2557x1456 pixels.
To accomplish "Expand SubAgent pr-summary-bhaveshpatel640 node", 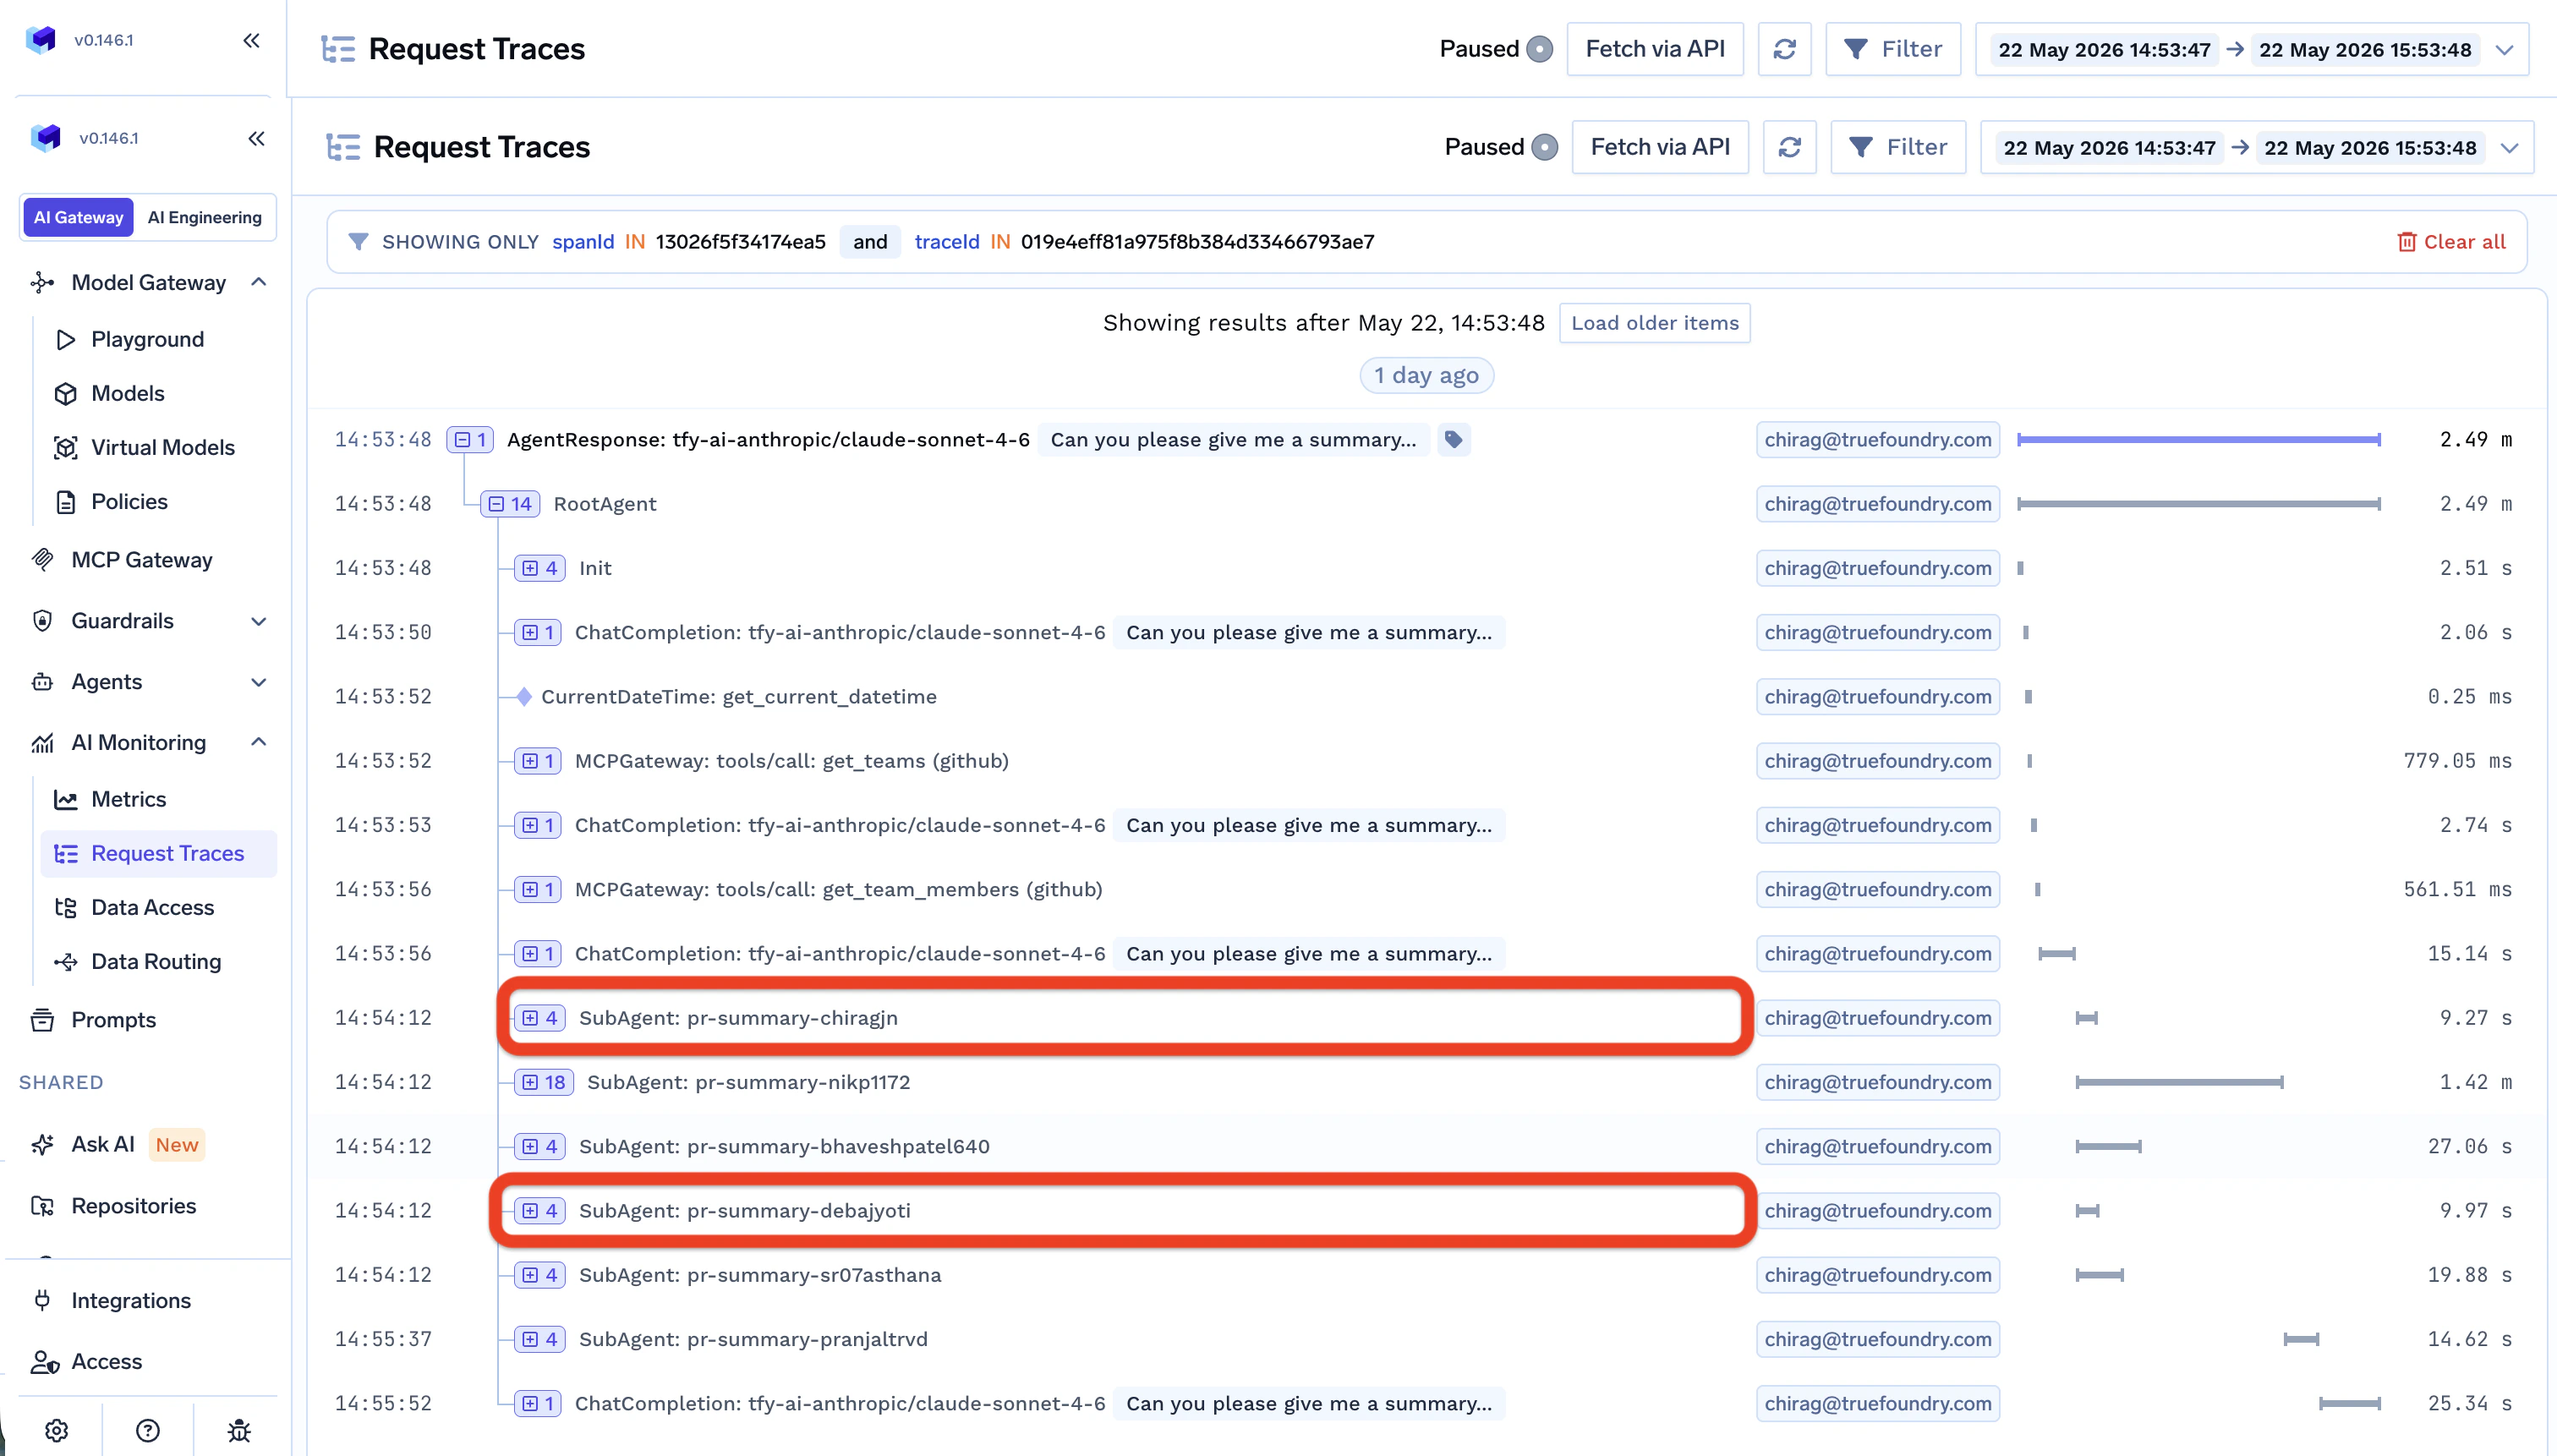I will (540, 1147).
